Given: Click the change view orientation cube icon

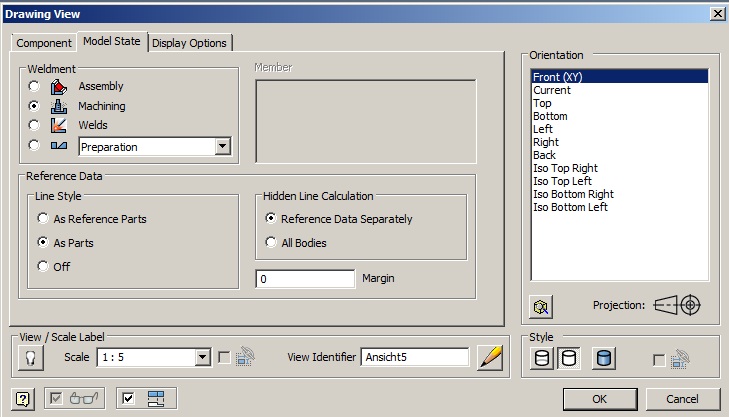Looking at the screenshot, I should (x=541, y=306).
